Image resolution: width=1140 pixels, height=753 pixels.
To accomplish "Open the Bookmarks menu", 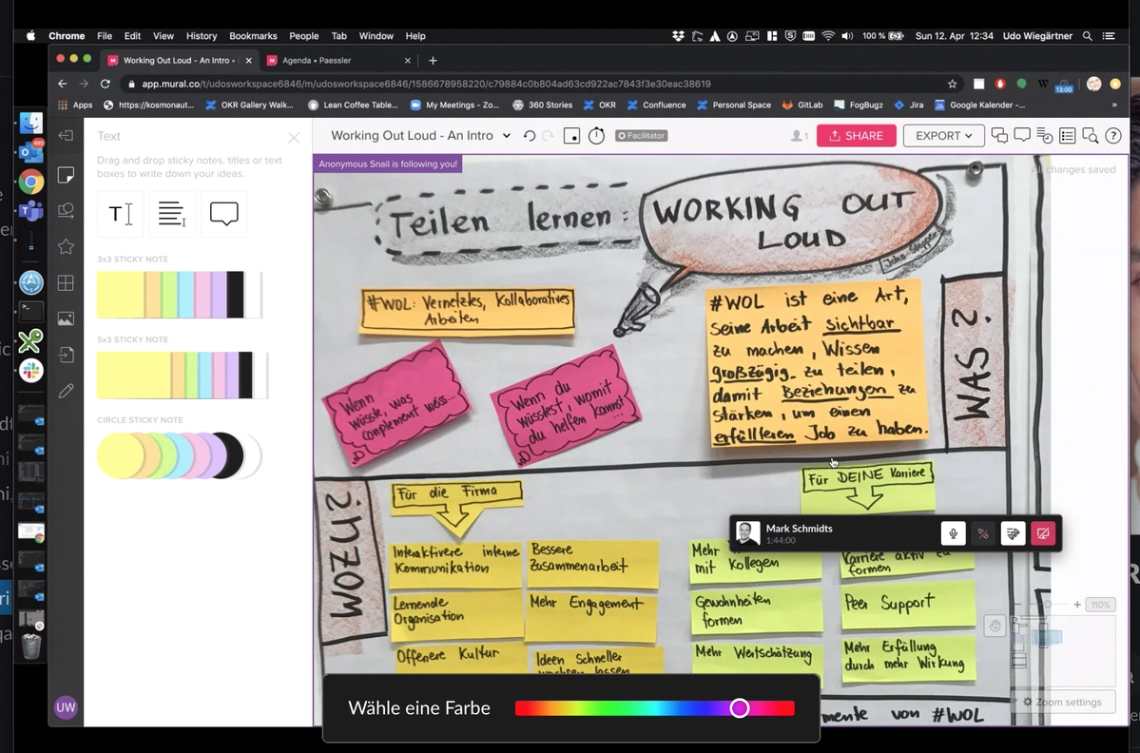I will tap(253, 36).
